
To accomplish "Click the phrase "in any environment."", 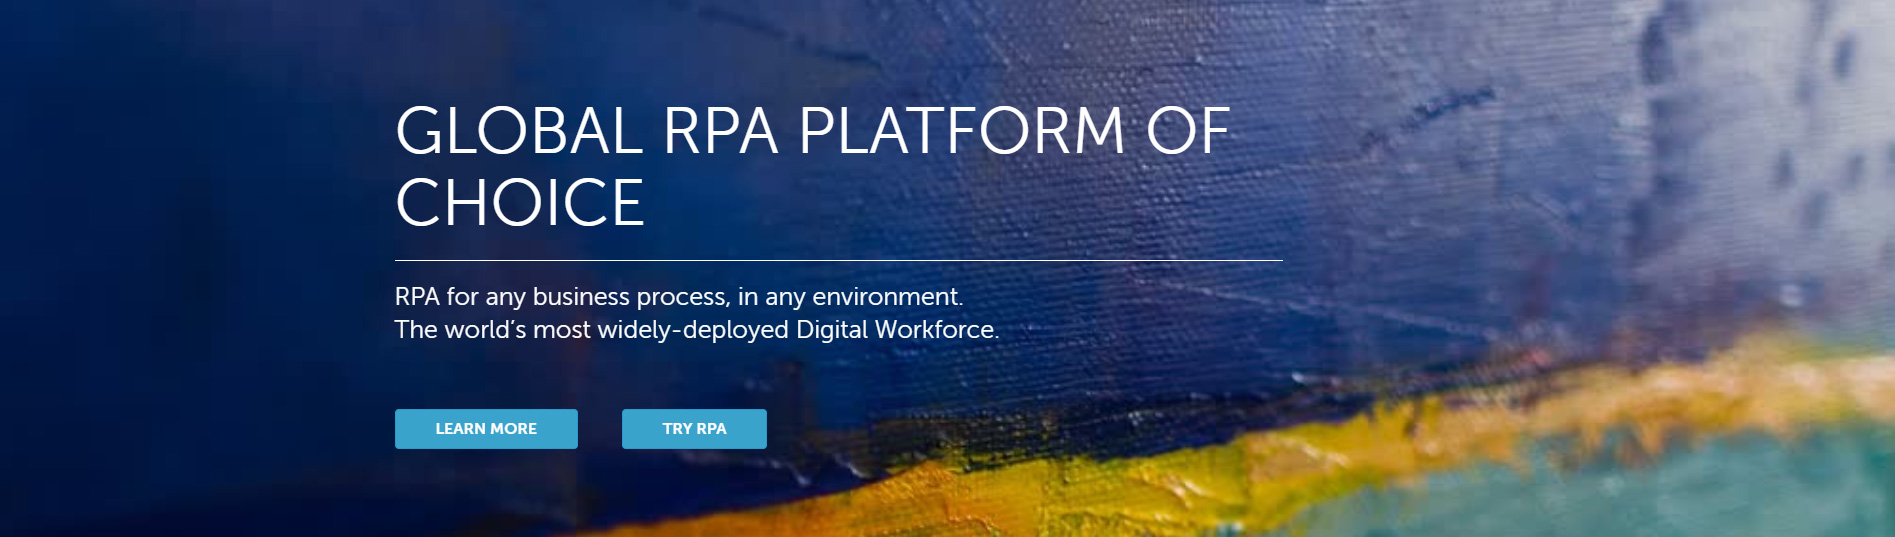I will [850, 297].
